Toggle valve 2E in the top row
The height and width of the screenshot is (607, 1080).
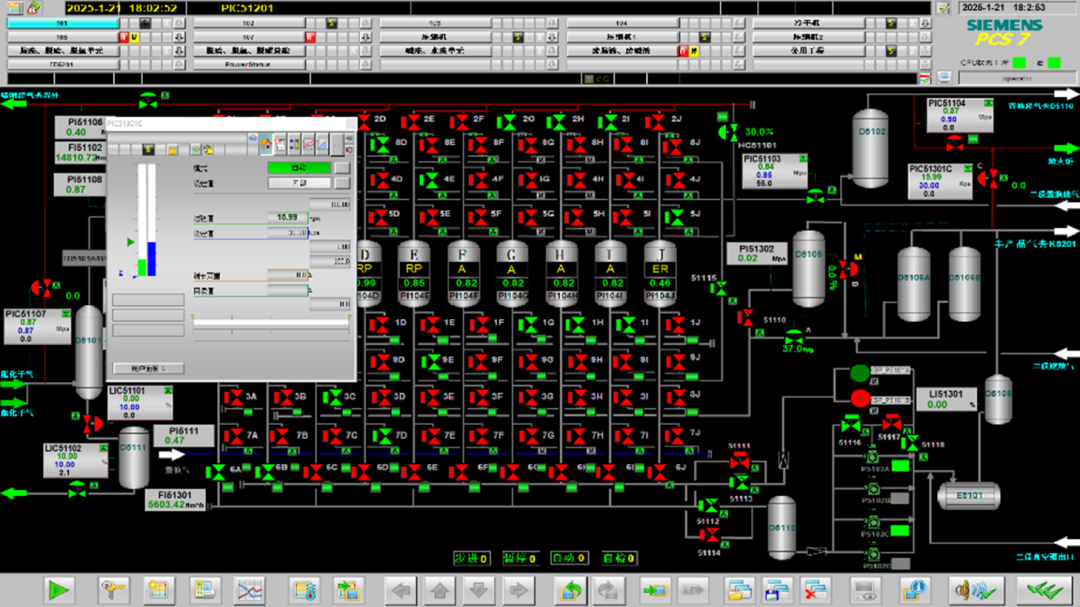[x=412, y=123]
